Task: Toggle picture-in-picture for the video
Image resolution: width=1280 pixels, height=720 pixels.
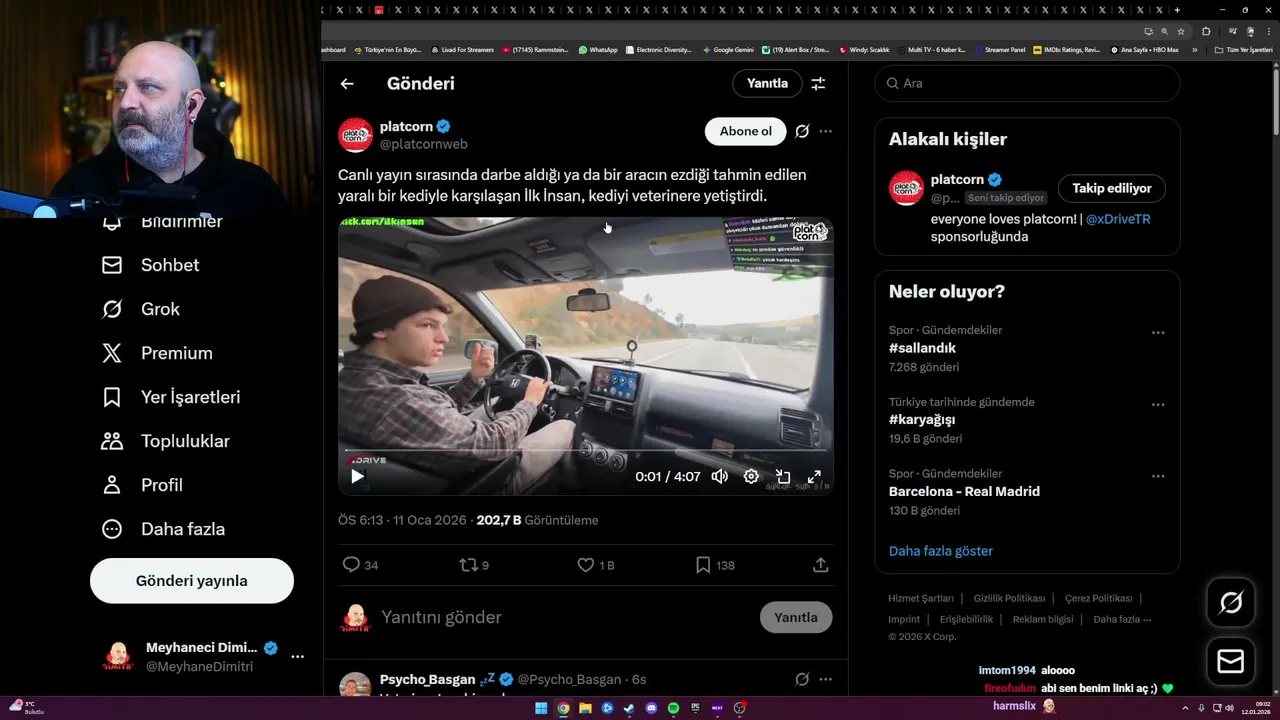Action: pos(783,477)
